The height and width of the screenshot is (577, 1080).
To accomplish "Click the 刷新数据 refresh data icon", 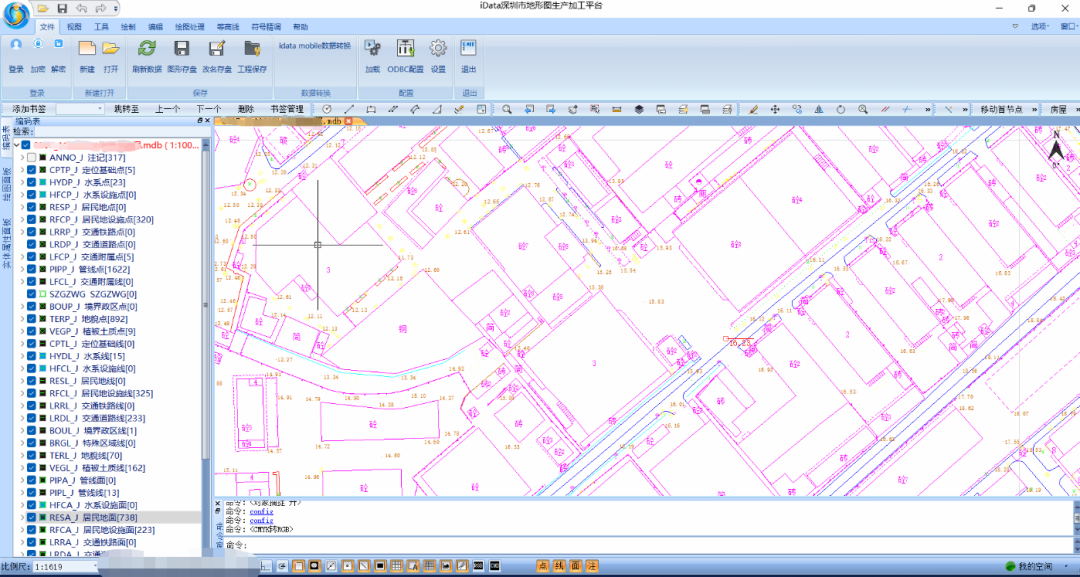I will [x=146, y=49].
